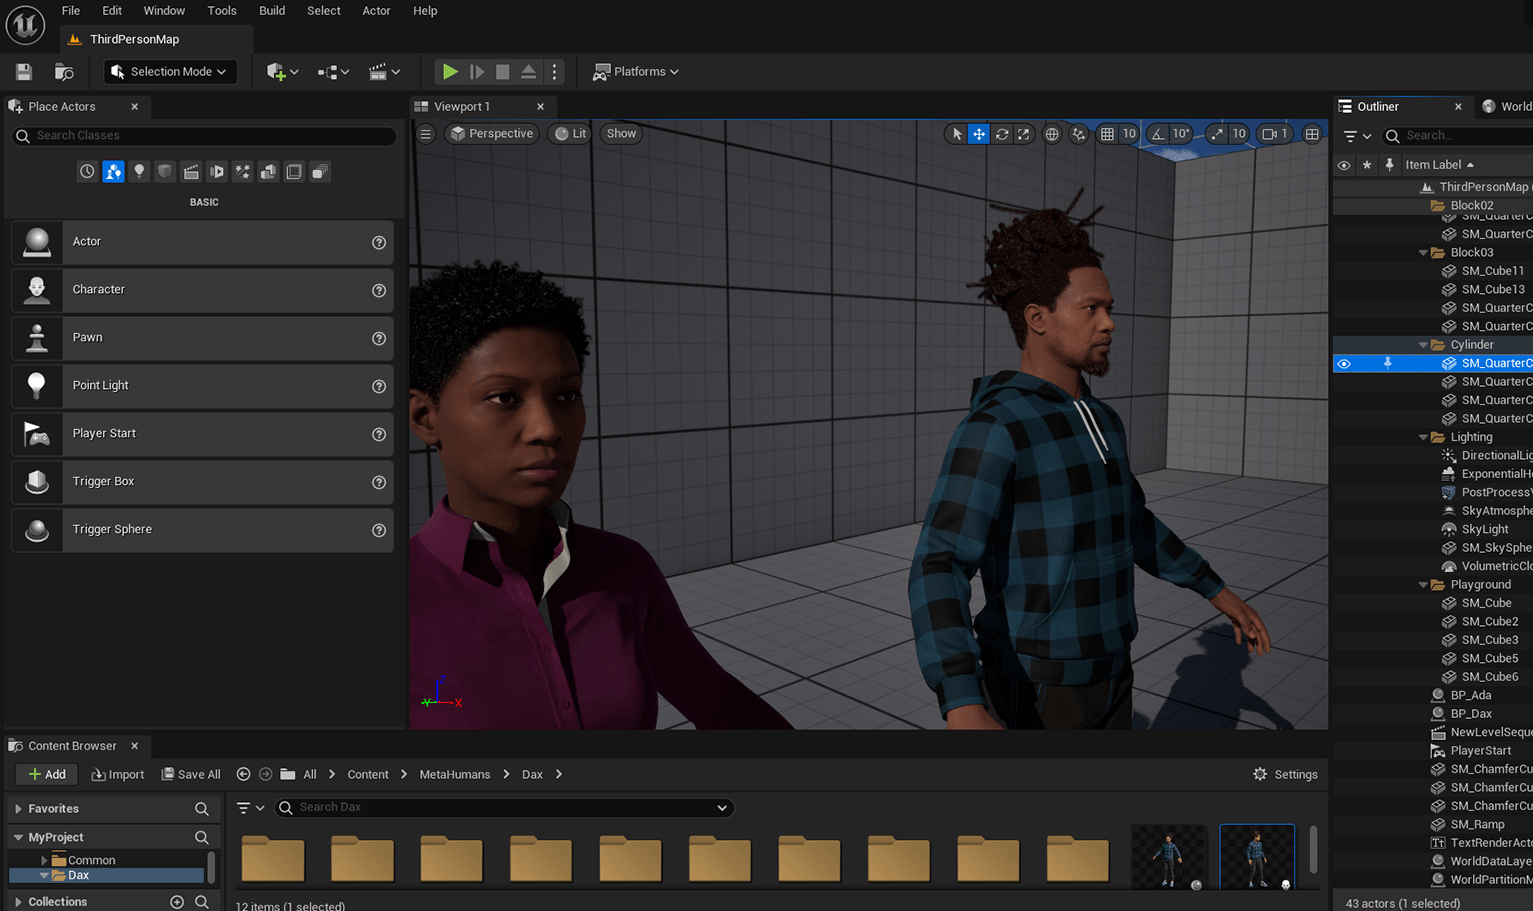Open the Cinematics clapperboard dropdown
This screenshot has width=1533, height=911.
[385, 72]
